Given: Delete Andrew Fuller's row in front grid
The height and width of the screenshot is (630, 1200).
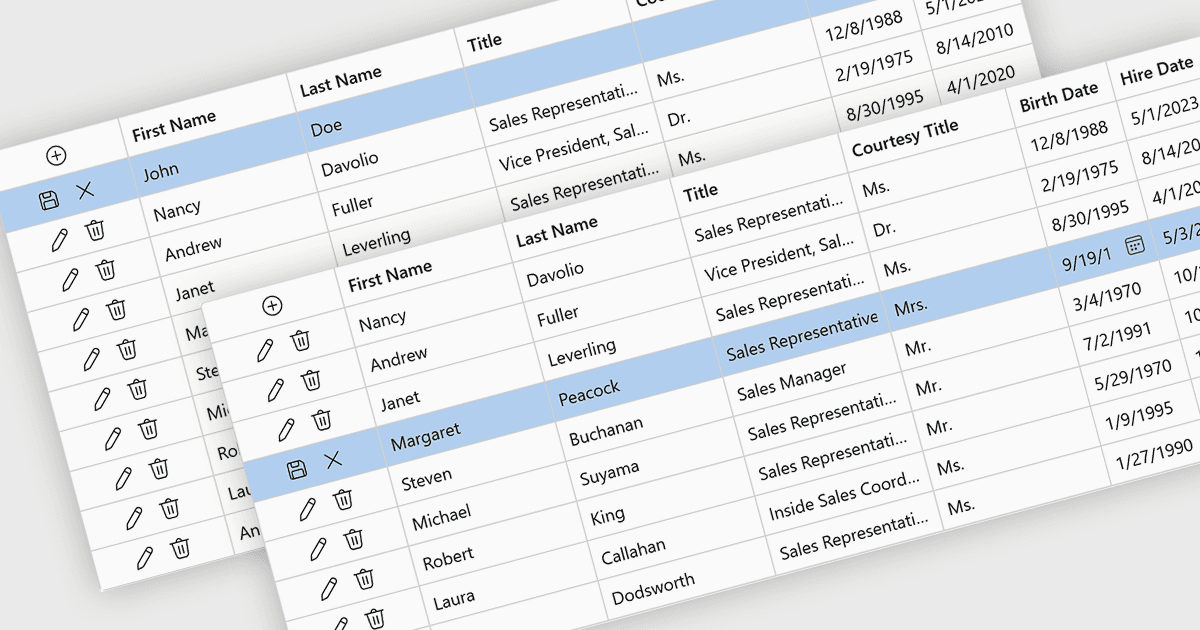Looking at the screenshot, I should [x=311, y=380].
